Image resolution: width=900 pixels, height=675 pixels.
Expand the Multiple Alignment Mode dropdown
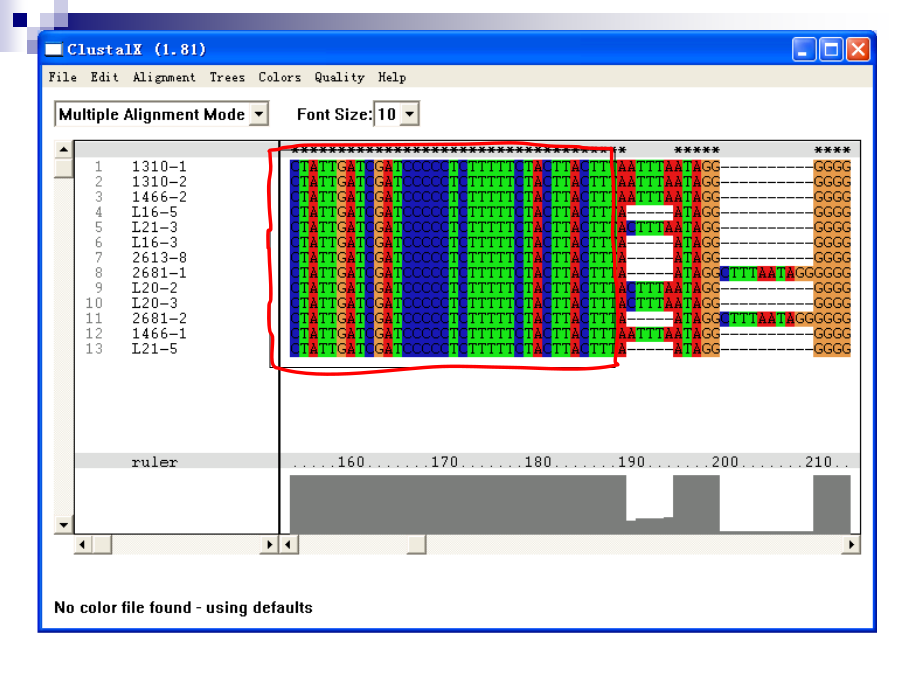click(259, 114)
